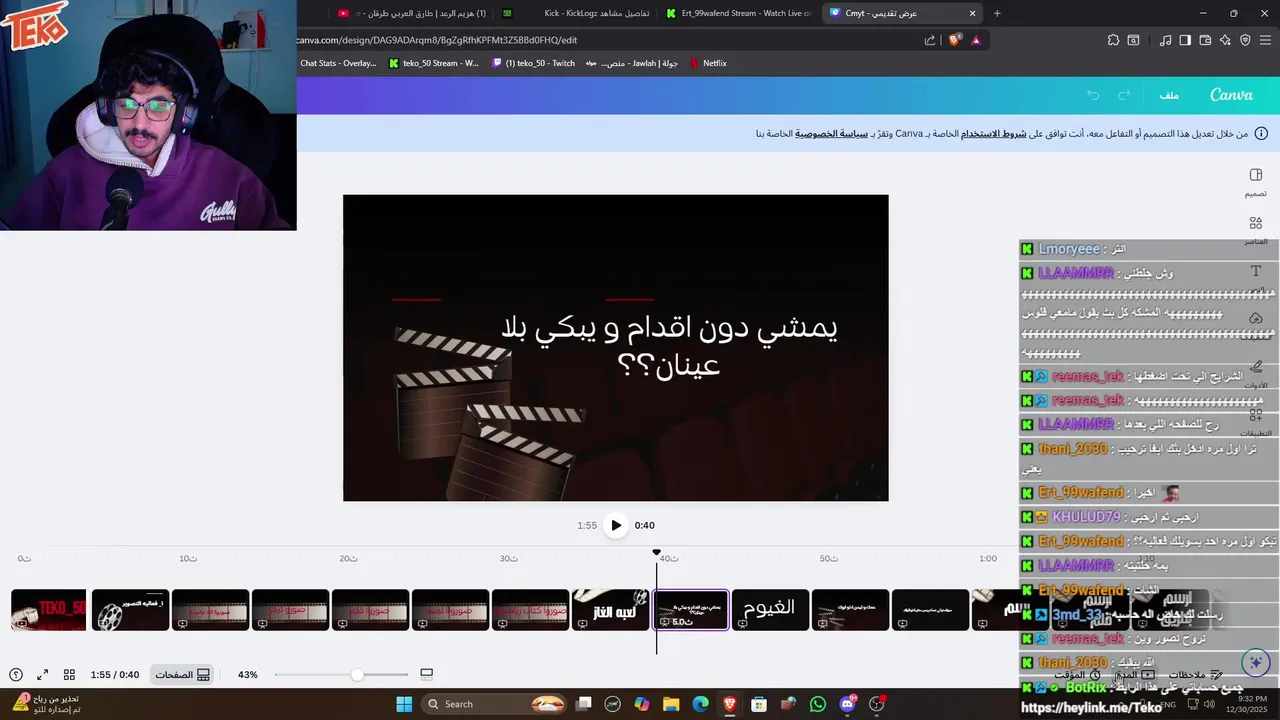Open Brave Shields lion icon in address bar

(954, 40)
